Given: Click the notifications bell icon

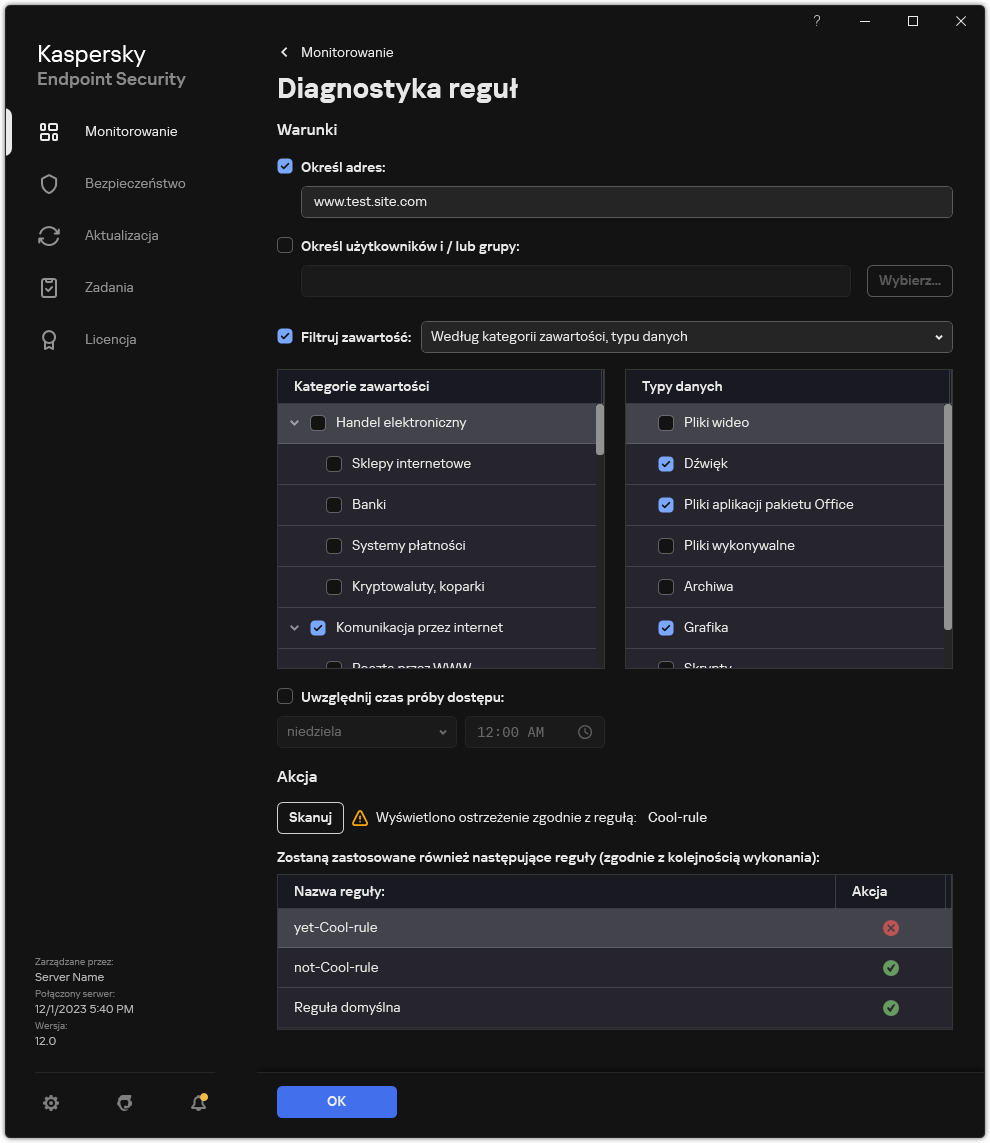Looking at the screenshot, I should [198, 1103].
